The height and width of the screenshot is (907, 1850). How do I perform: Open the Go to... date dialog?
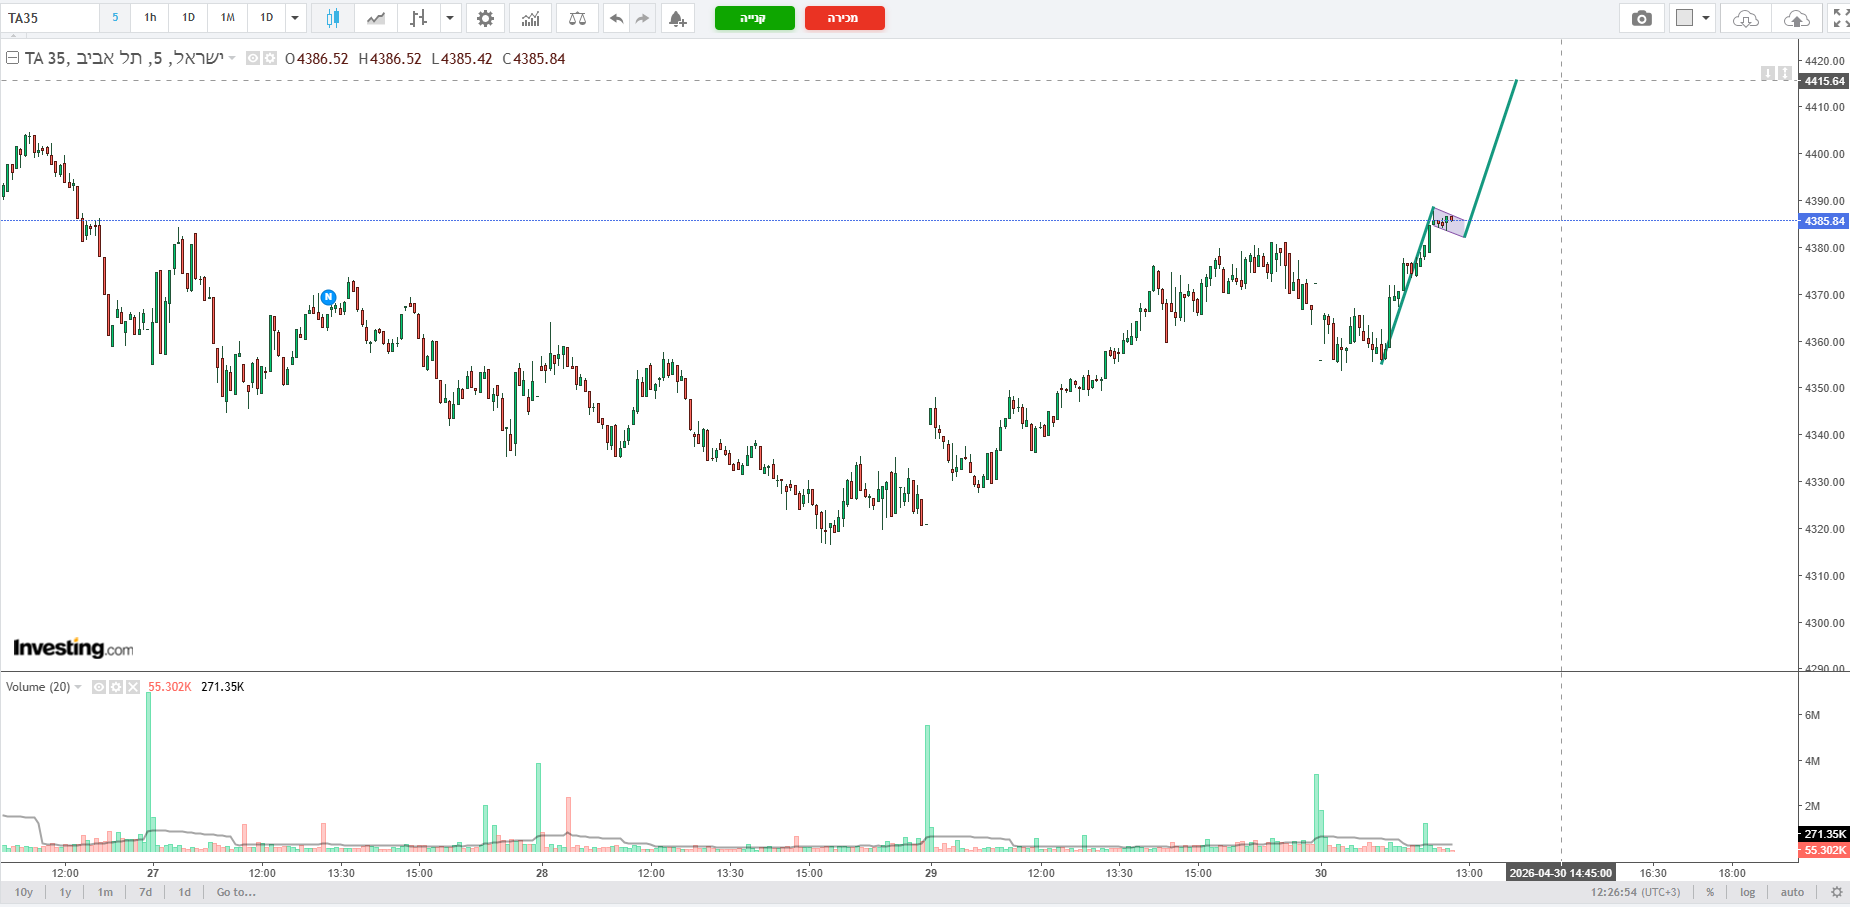(x=237, y=892)
